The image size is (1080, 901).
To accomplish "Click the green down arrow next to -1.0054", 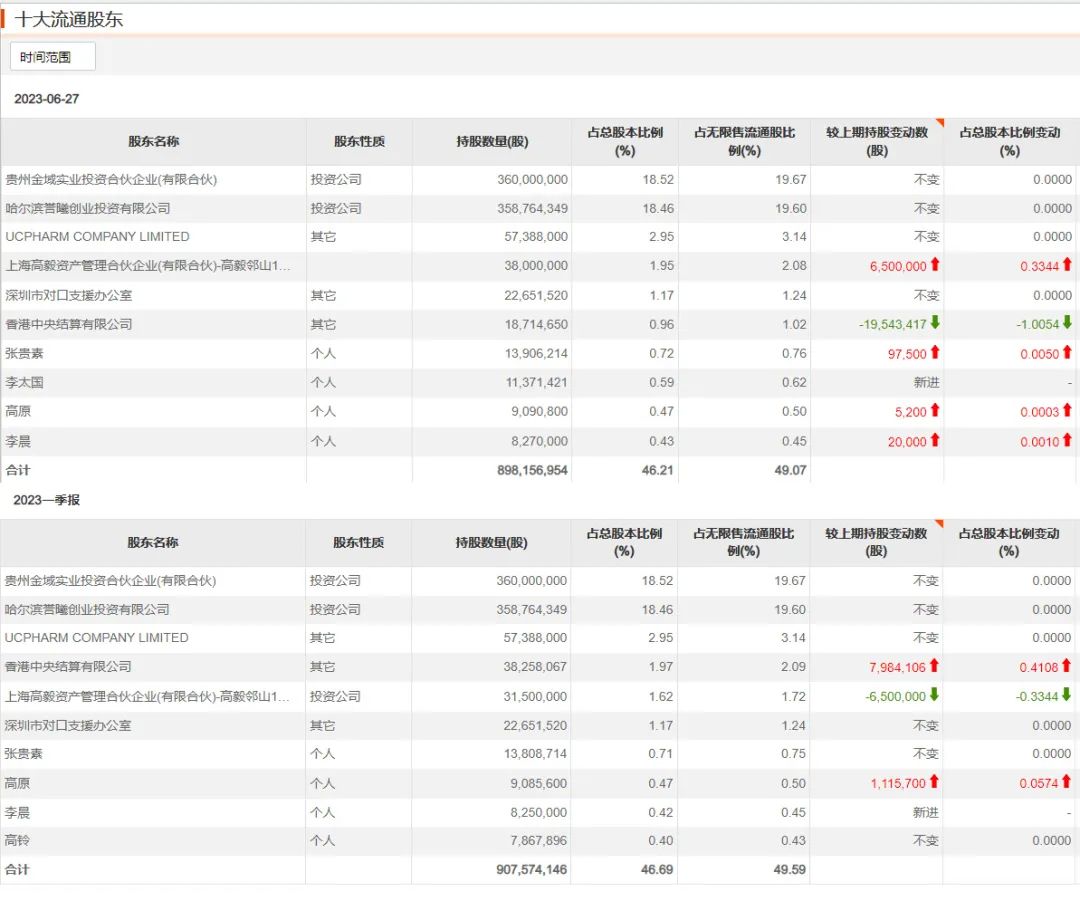I will pos(1067,323).
